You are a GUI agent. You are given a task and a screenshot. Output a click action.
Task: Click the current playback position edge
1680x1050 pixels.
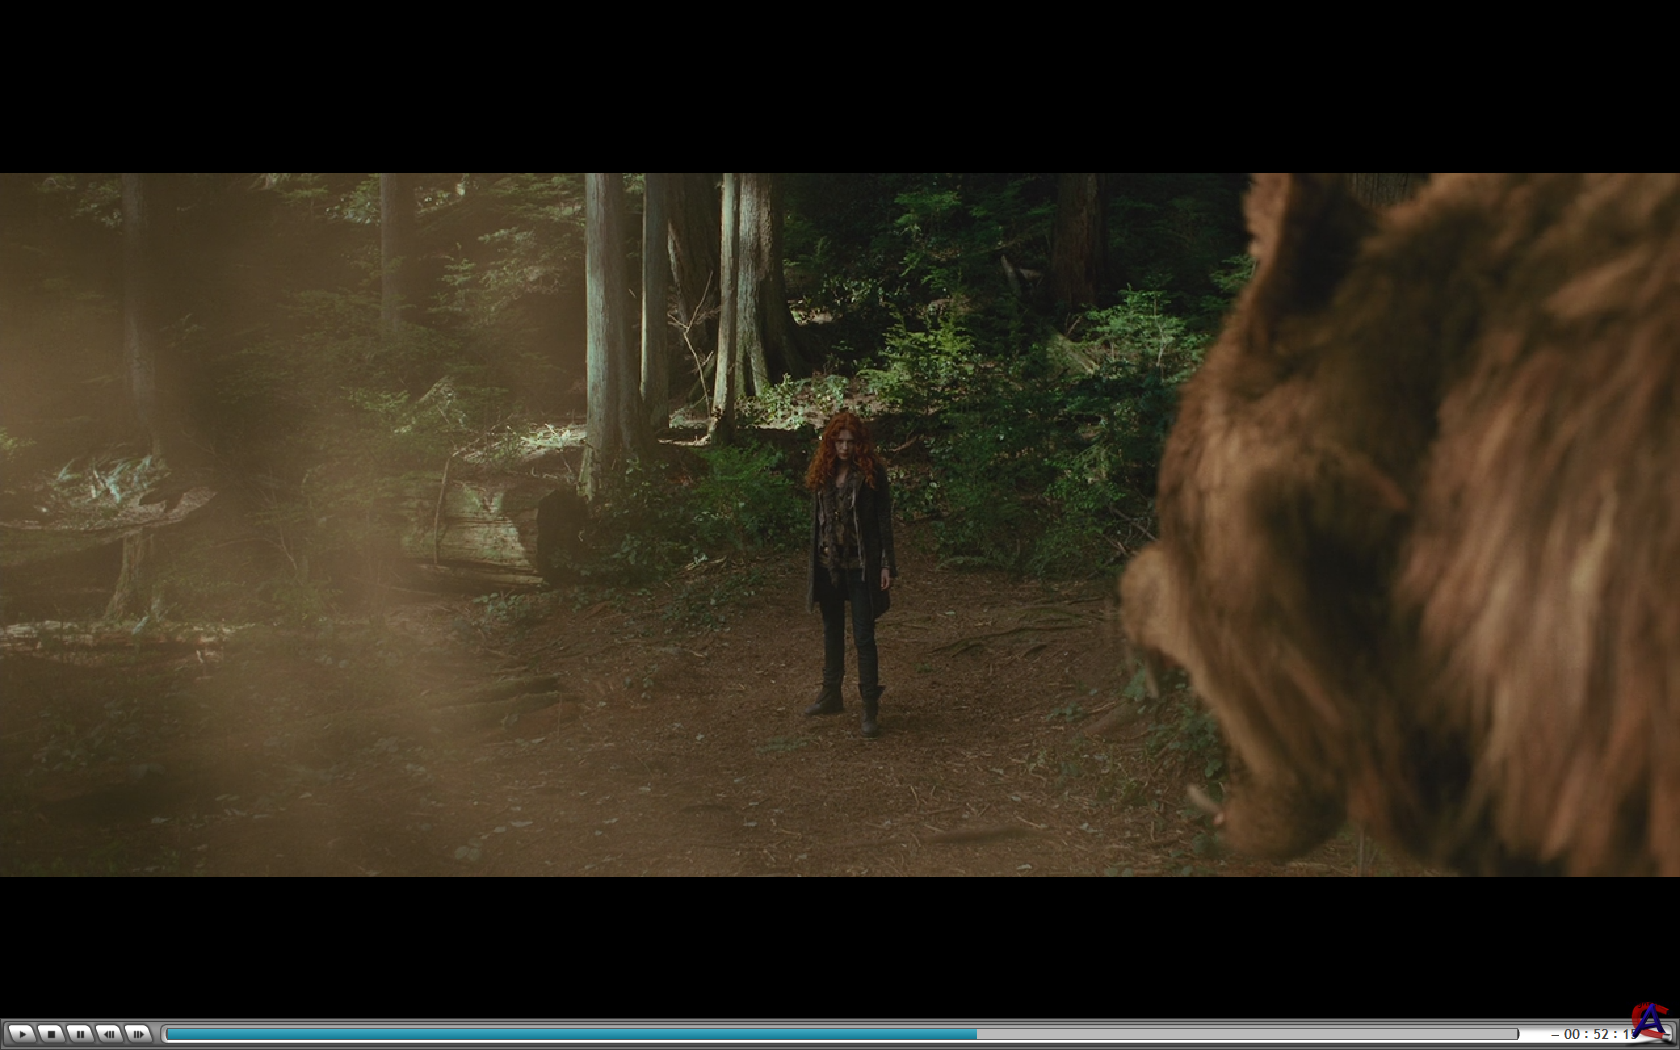(976, 1034)
